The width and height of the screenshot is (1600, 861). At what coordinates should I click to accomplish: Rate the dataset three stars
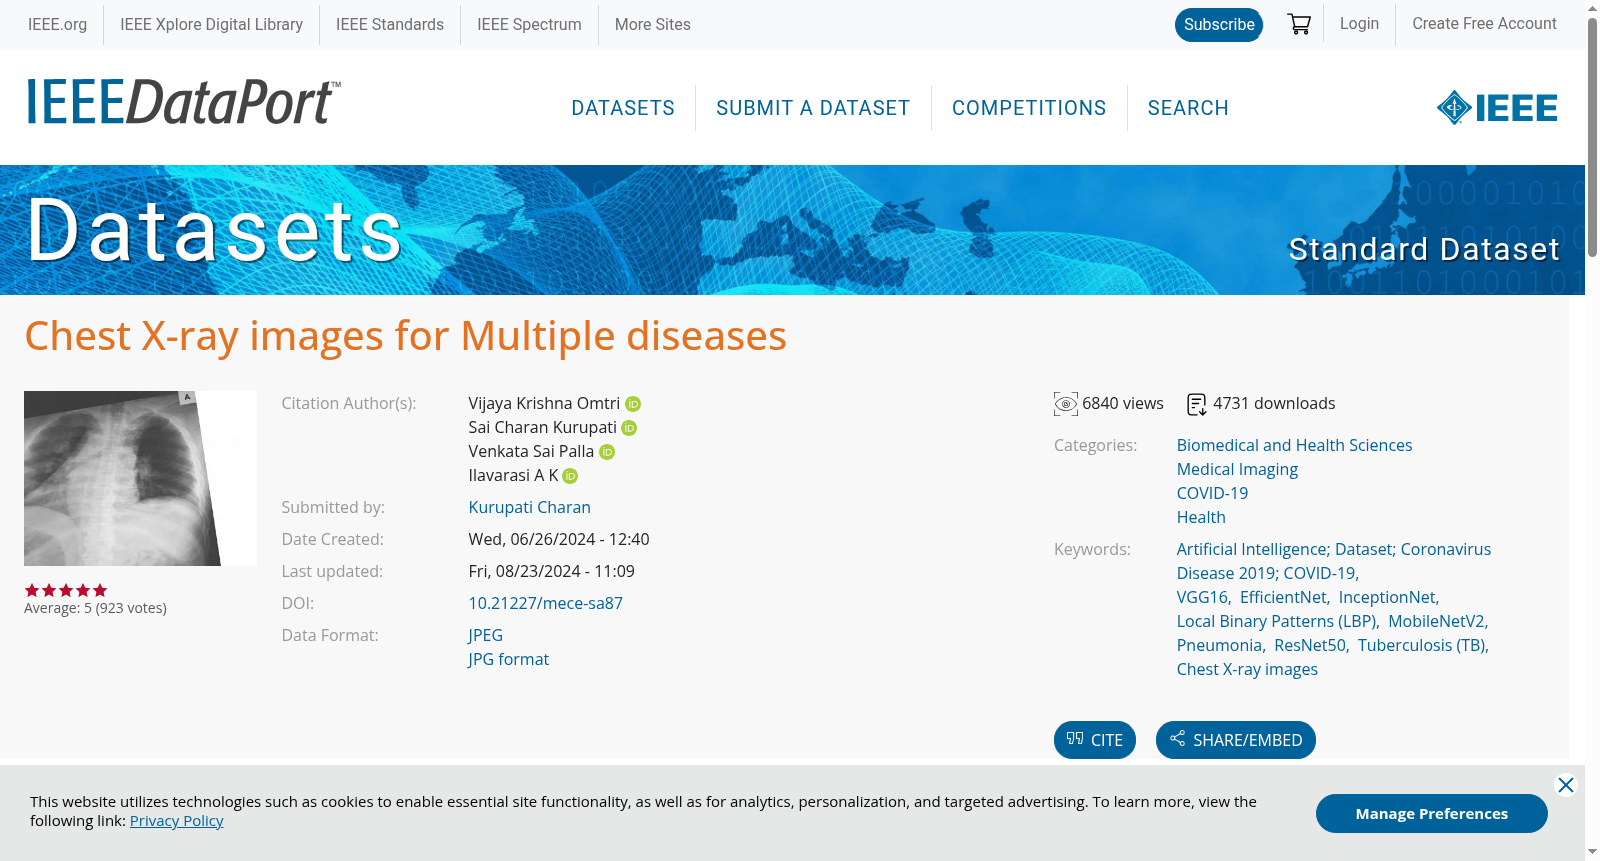click(66, 590)
